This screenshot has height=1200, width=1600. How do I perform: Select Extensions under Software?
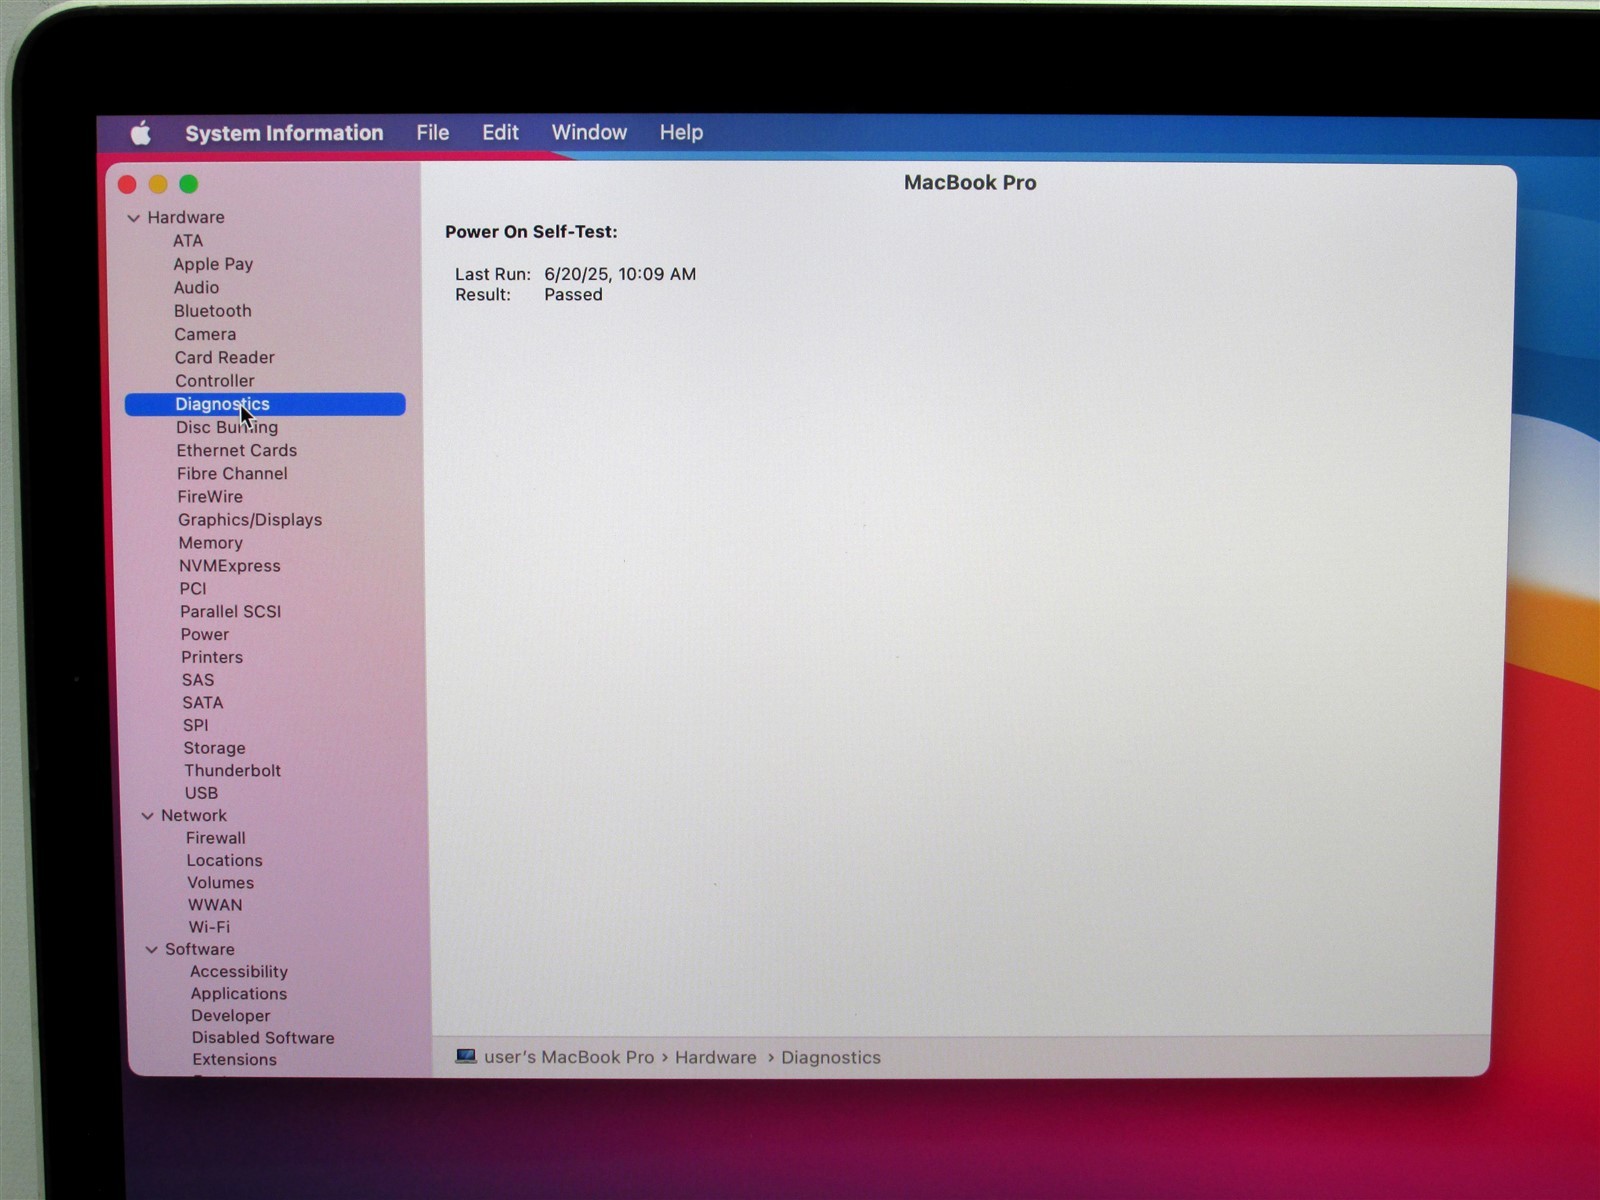point(234,1060)
